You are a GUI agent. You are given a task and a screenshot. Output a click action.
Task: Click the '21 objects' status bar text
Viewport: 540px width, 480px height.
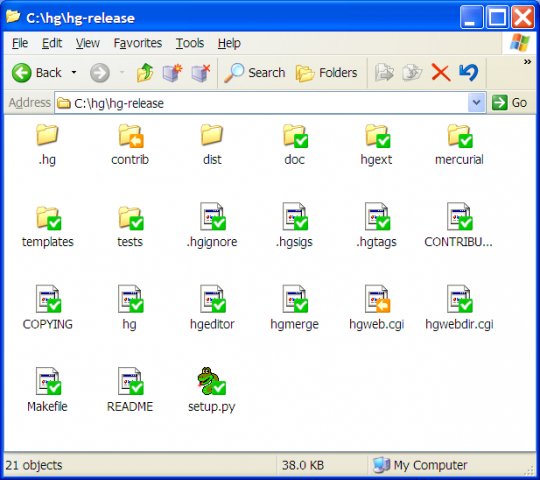(x=34, y=465)
